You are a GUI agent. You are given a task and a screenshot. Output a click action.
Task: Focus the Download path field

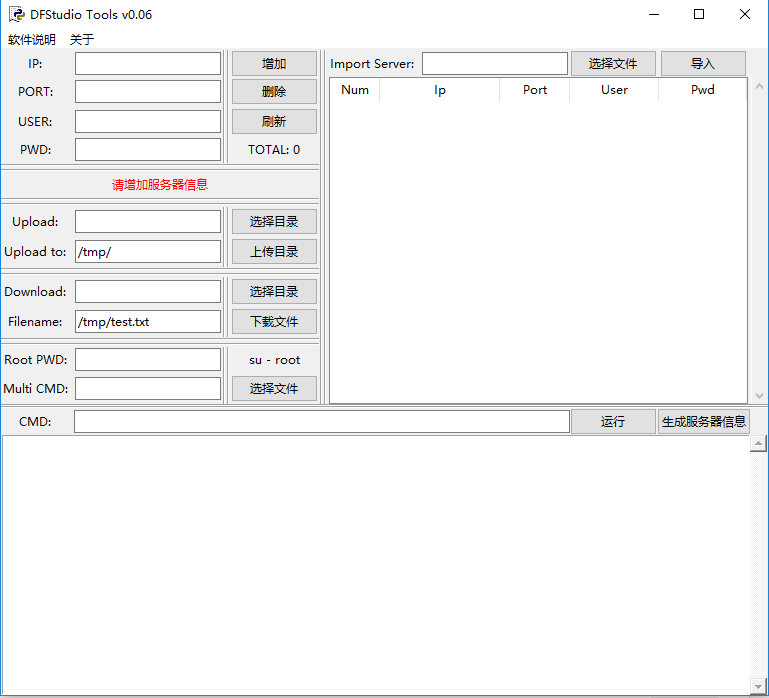(148, 292)
